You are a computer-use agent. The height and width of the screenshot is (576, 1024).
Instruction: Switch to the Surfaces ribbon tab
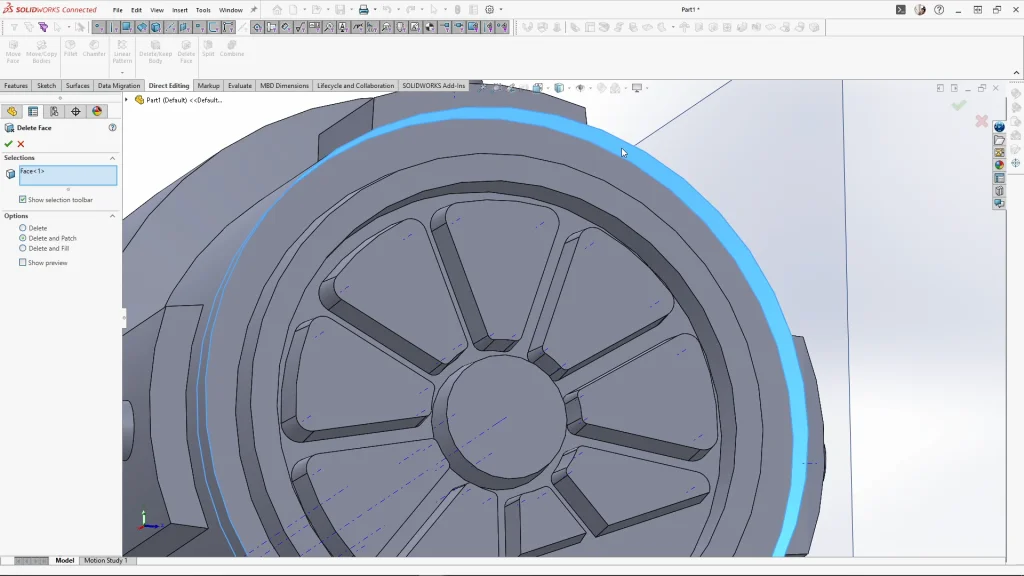pos(77,86)
